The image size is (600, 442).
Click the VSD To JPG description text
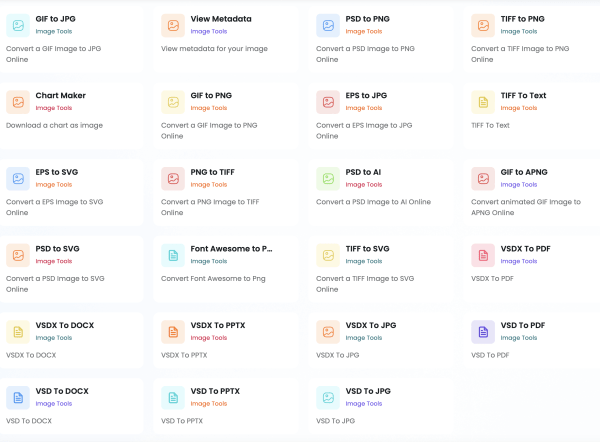(335, 421)
